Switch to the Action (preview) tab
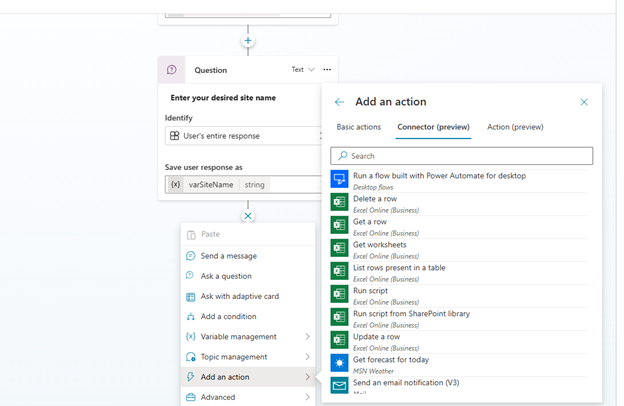The image size is (624, 406). pos(515,127)
